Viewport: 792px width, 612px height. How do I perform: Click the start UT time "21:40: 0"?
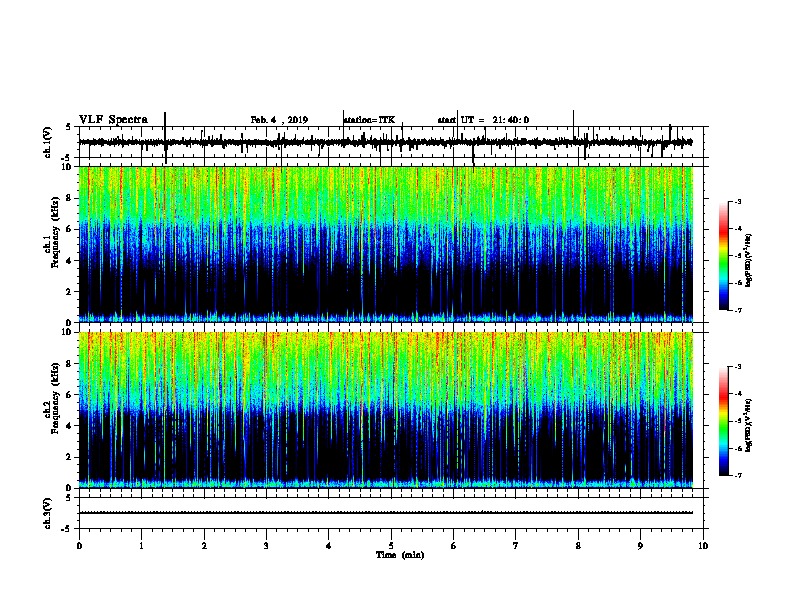pos(511,120)
